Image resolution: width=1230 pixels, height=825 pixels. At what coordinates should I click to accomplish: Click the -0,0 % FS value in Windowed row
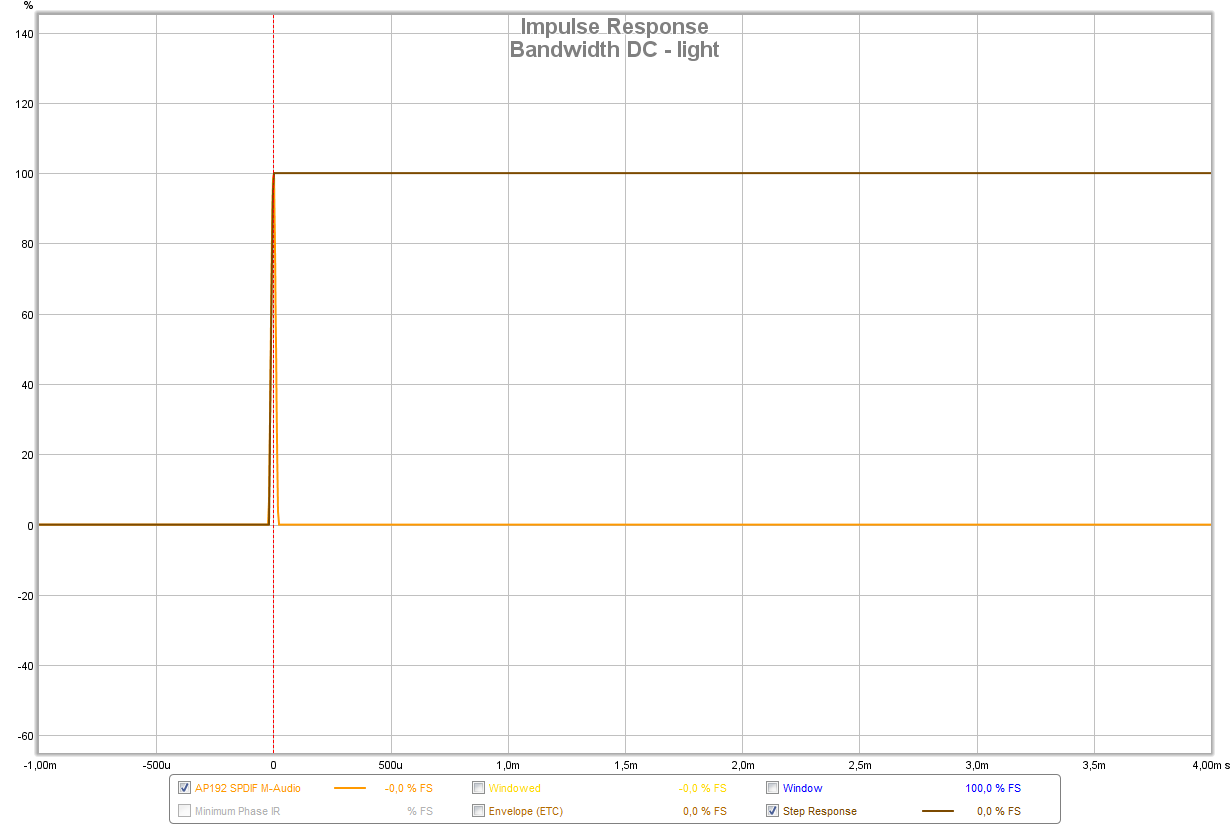[703, 788]
